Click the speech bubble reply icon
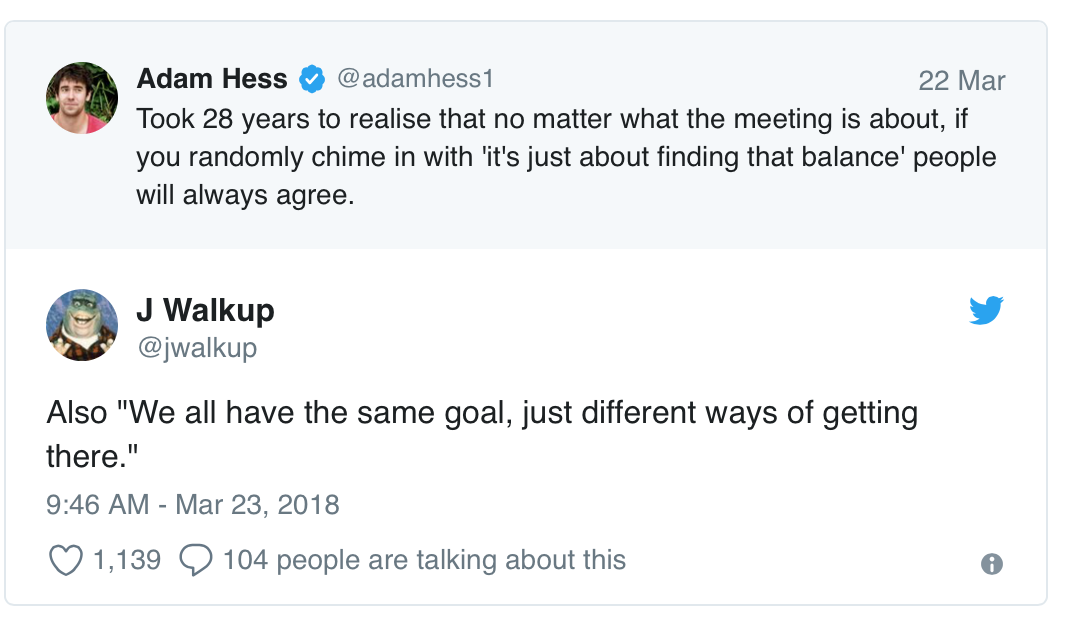 coord(195,560)
